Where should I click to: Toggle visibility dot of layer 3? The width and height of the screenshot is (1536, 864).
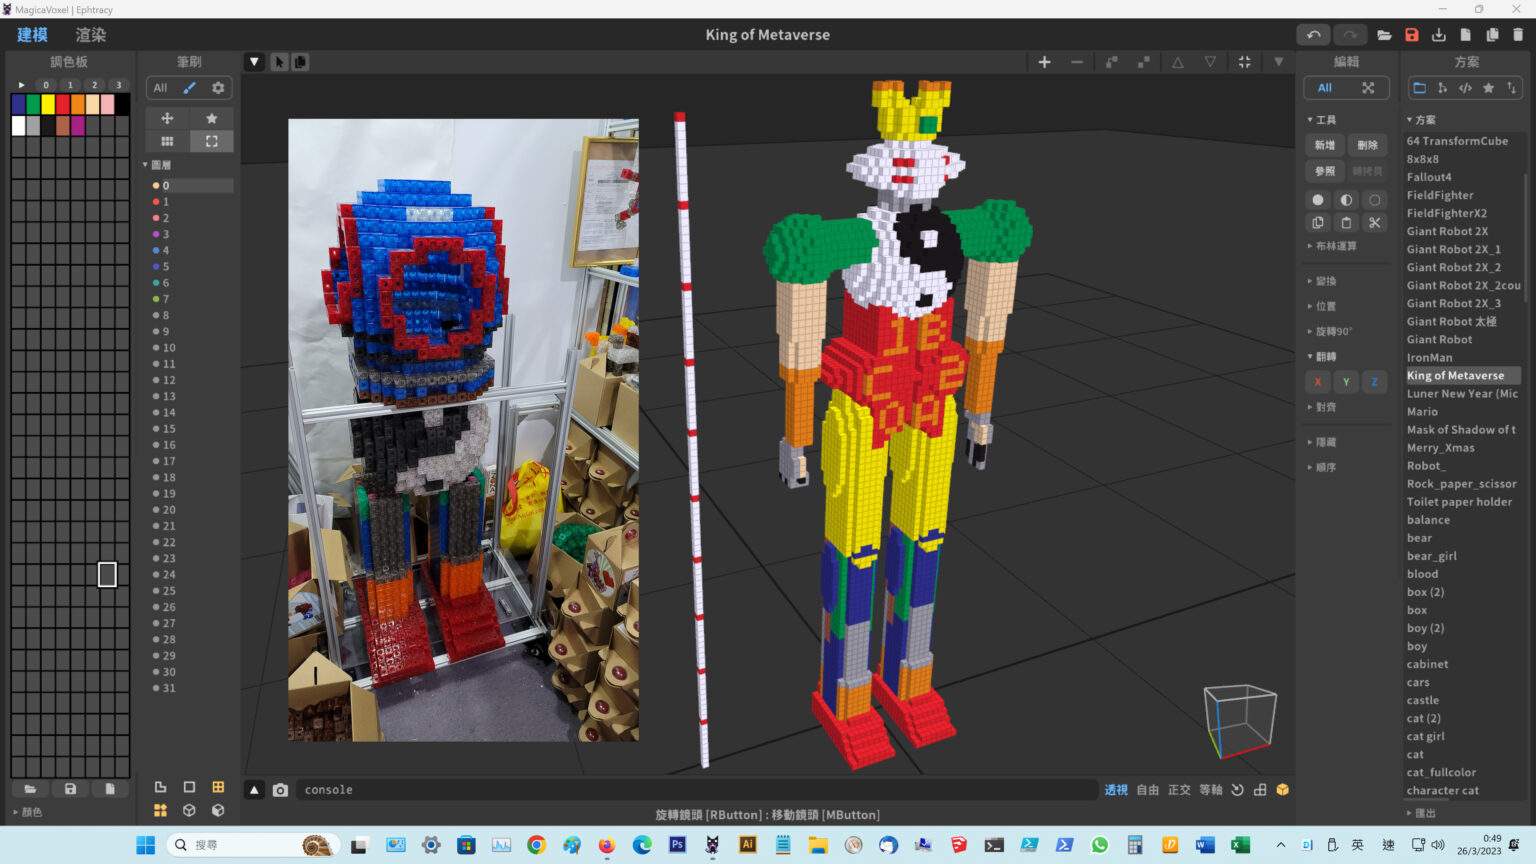tap(156, 234)
